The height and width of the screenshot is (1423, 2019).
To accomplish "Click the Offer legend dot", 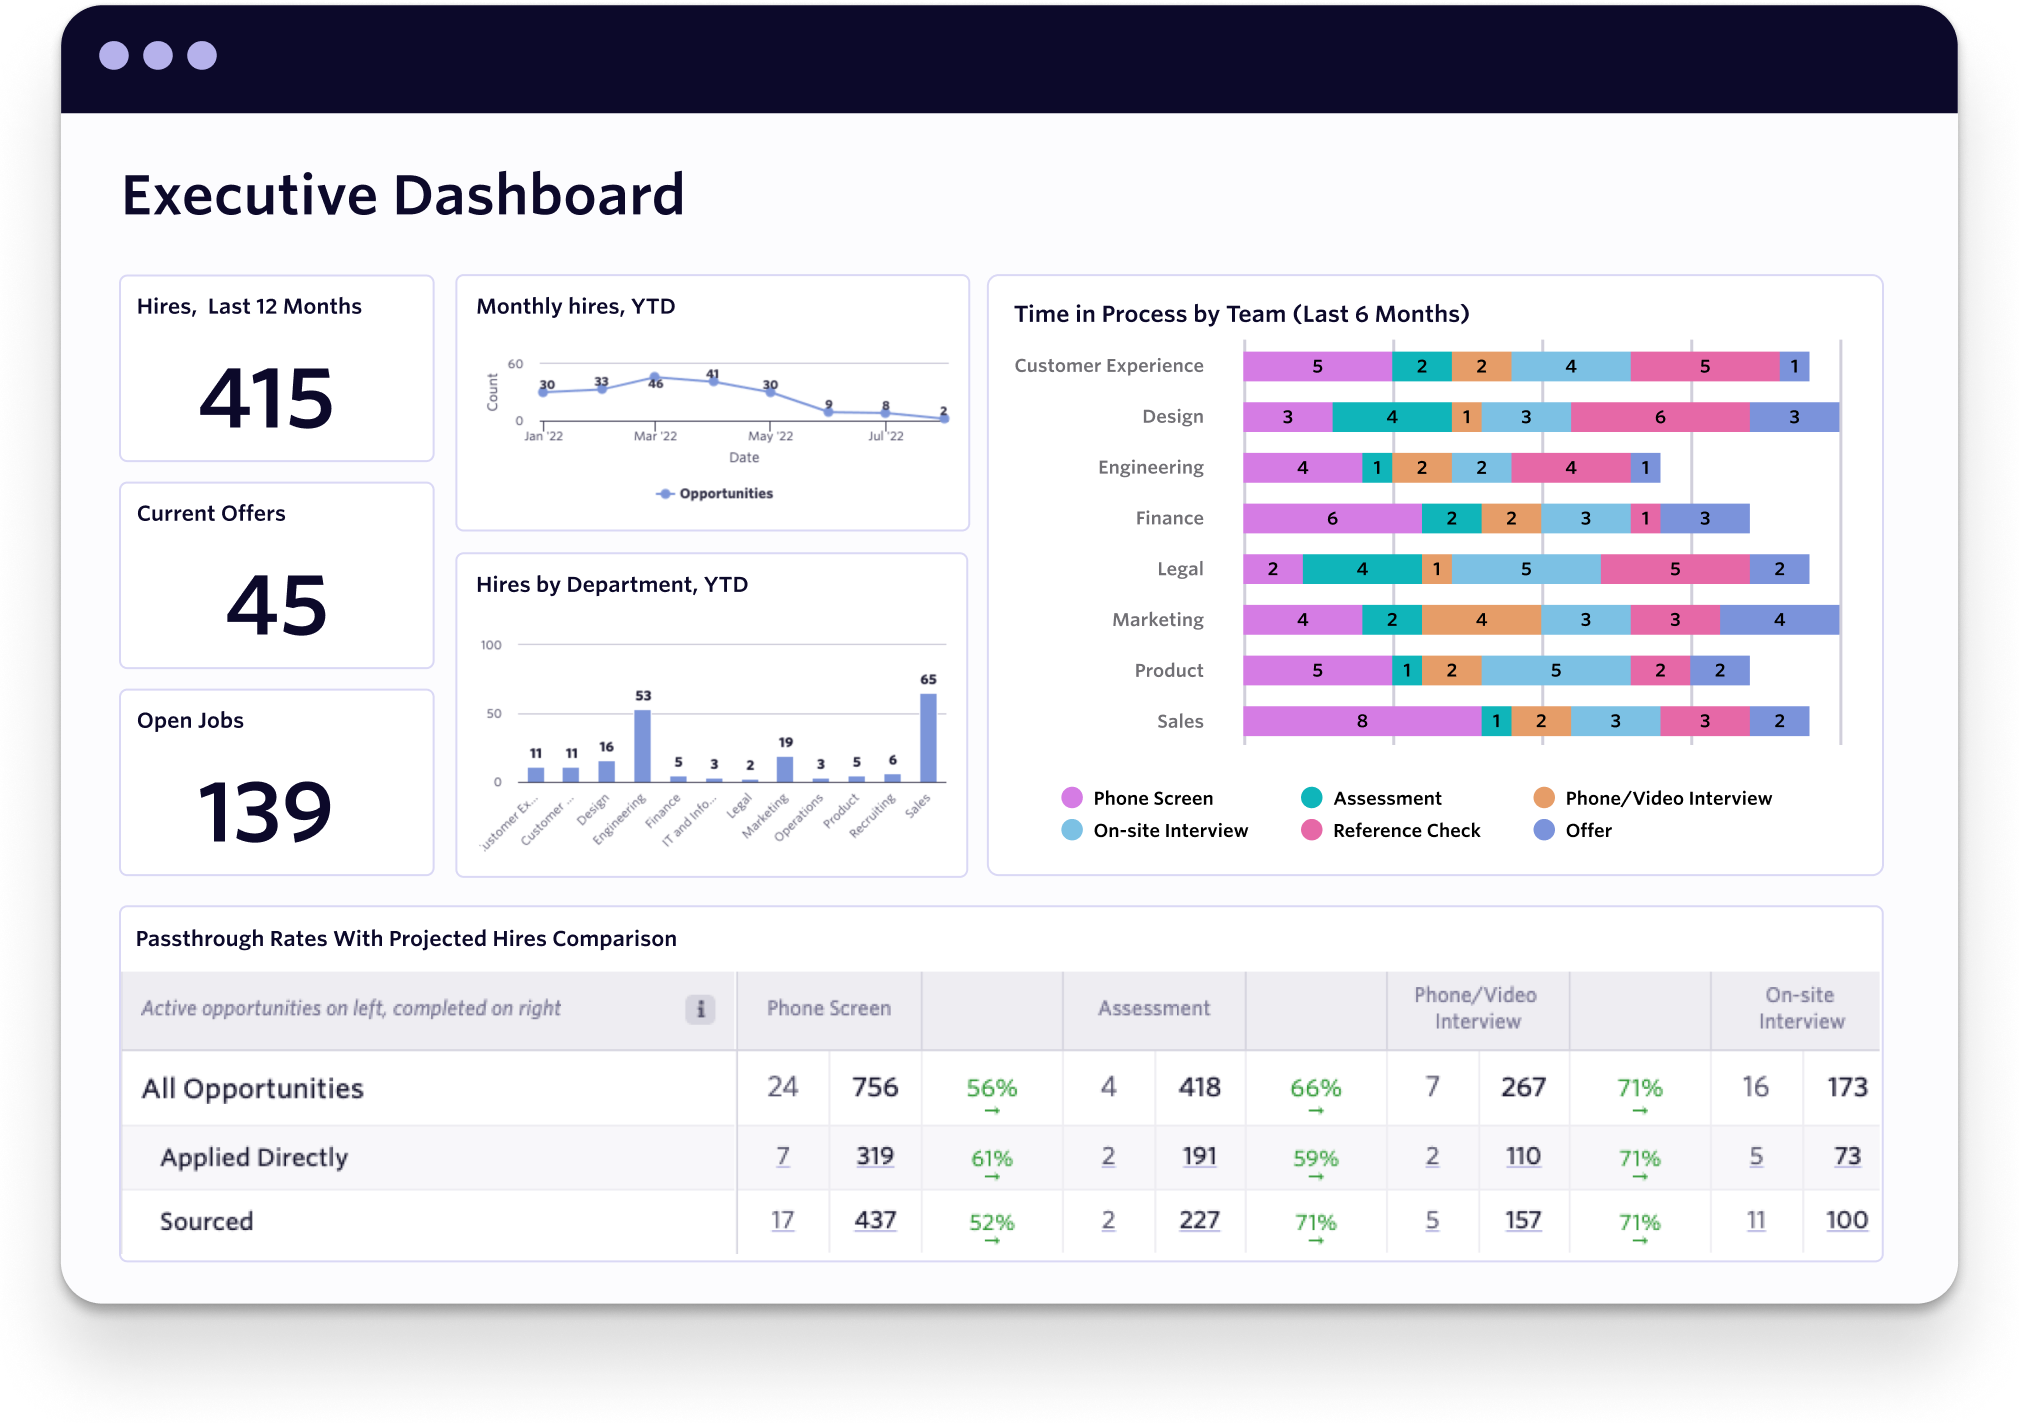I will [x=1544, y=830].
